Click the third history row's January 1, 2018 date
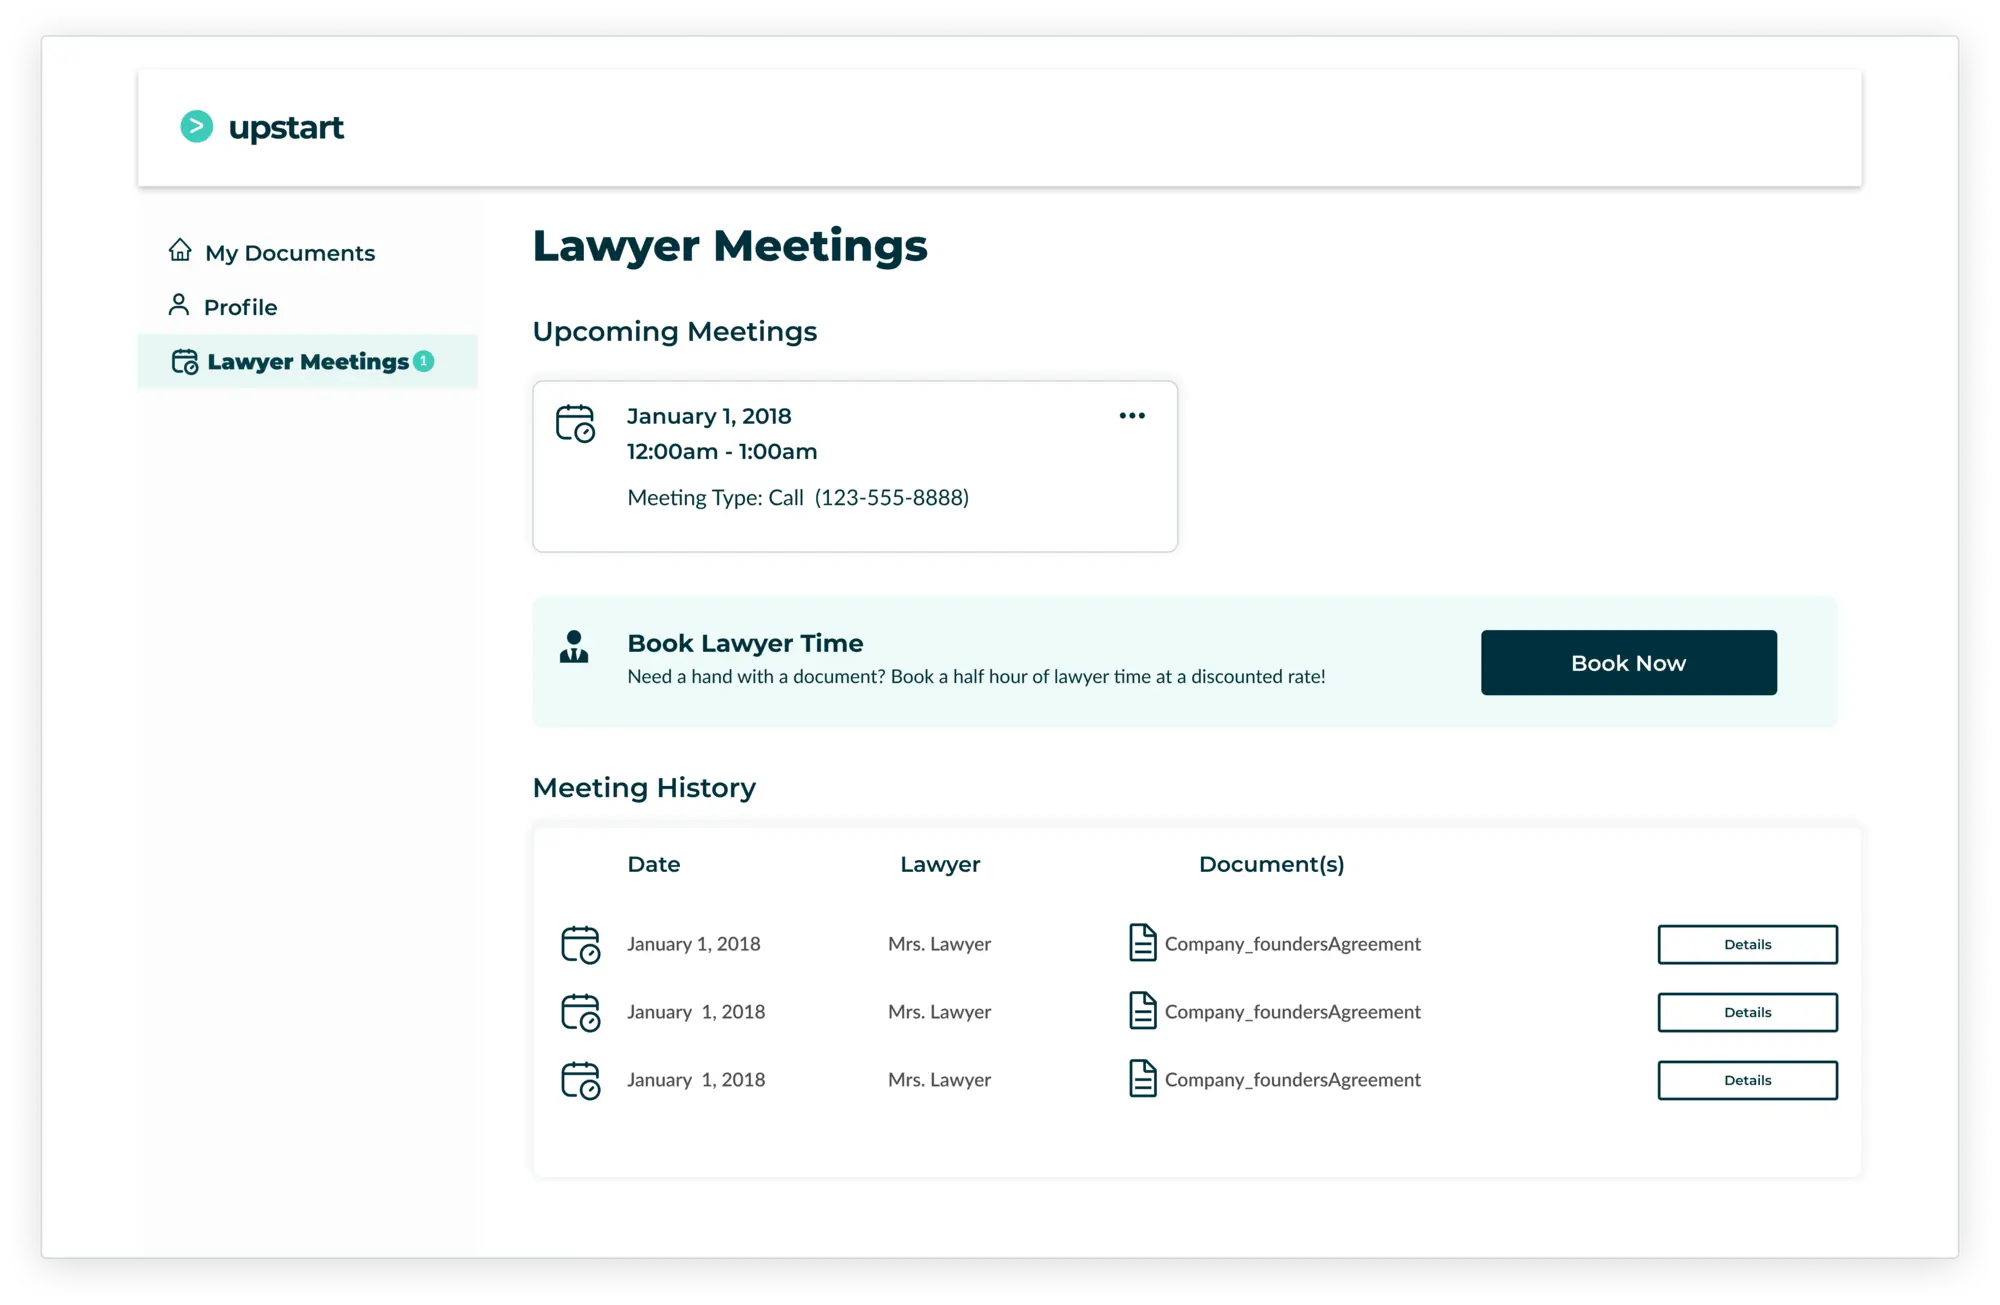This screenshot has height=1305, width=2000. point(696,1080)
